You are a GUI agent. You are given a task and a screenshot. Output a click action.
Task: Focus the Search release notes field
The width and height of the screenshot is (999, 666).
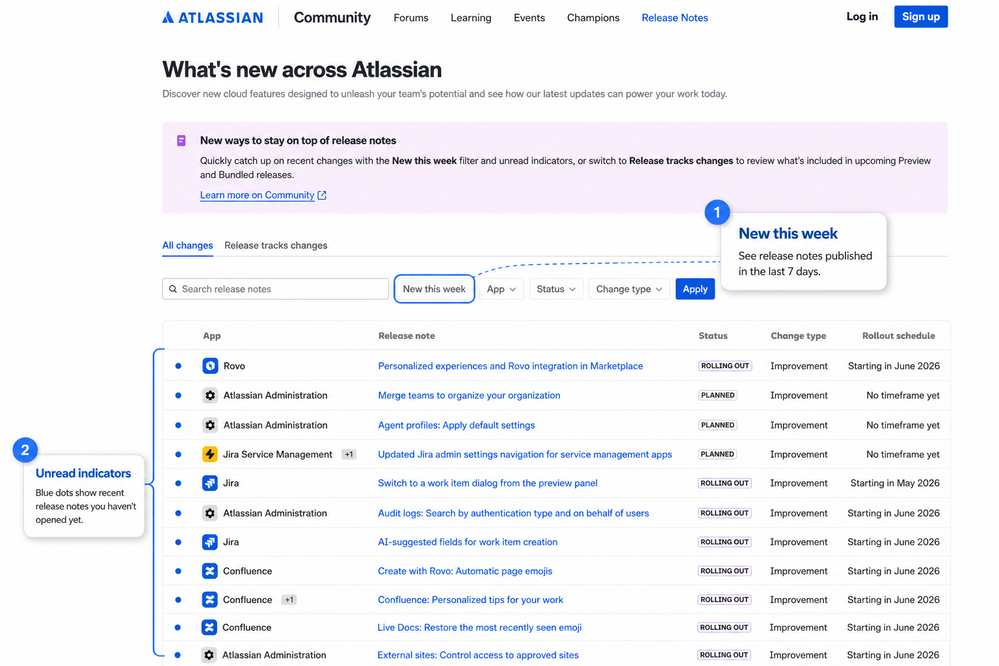tap(275, 289)
